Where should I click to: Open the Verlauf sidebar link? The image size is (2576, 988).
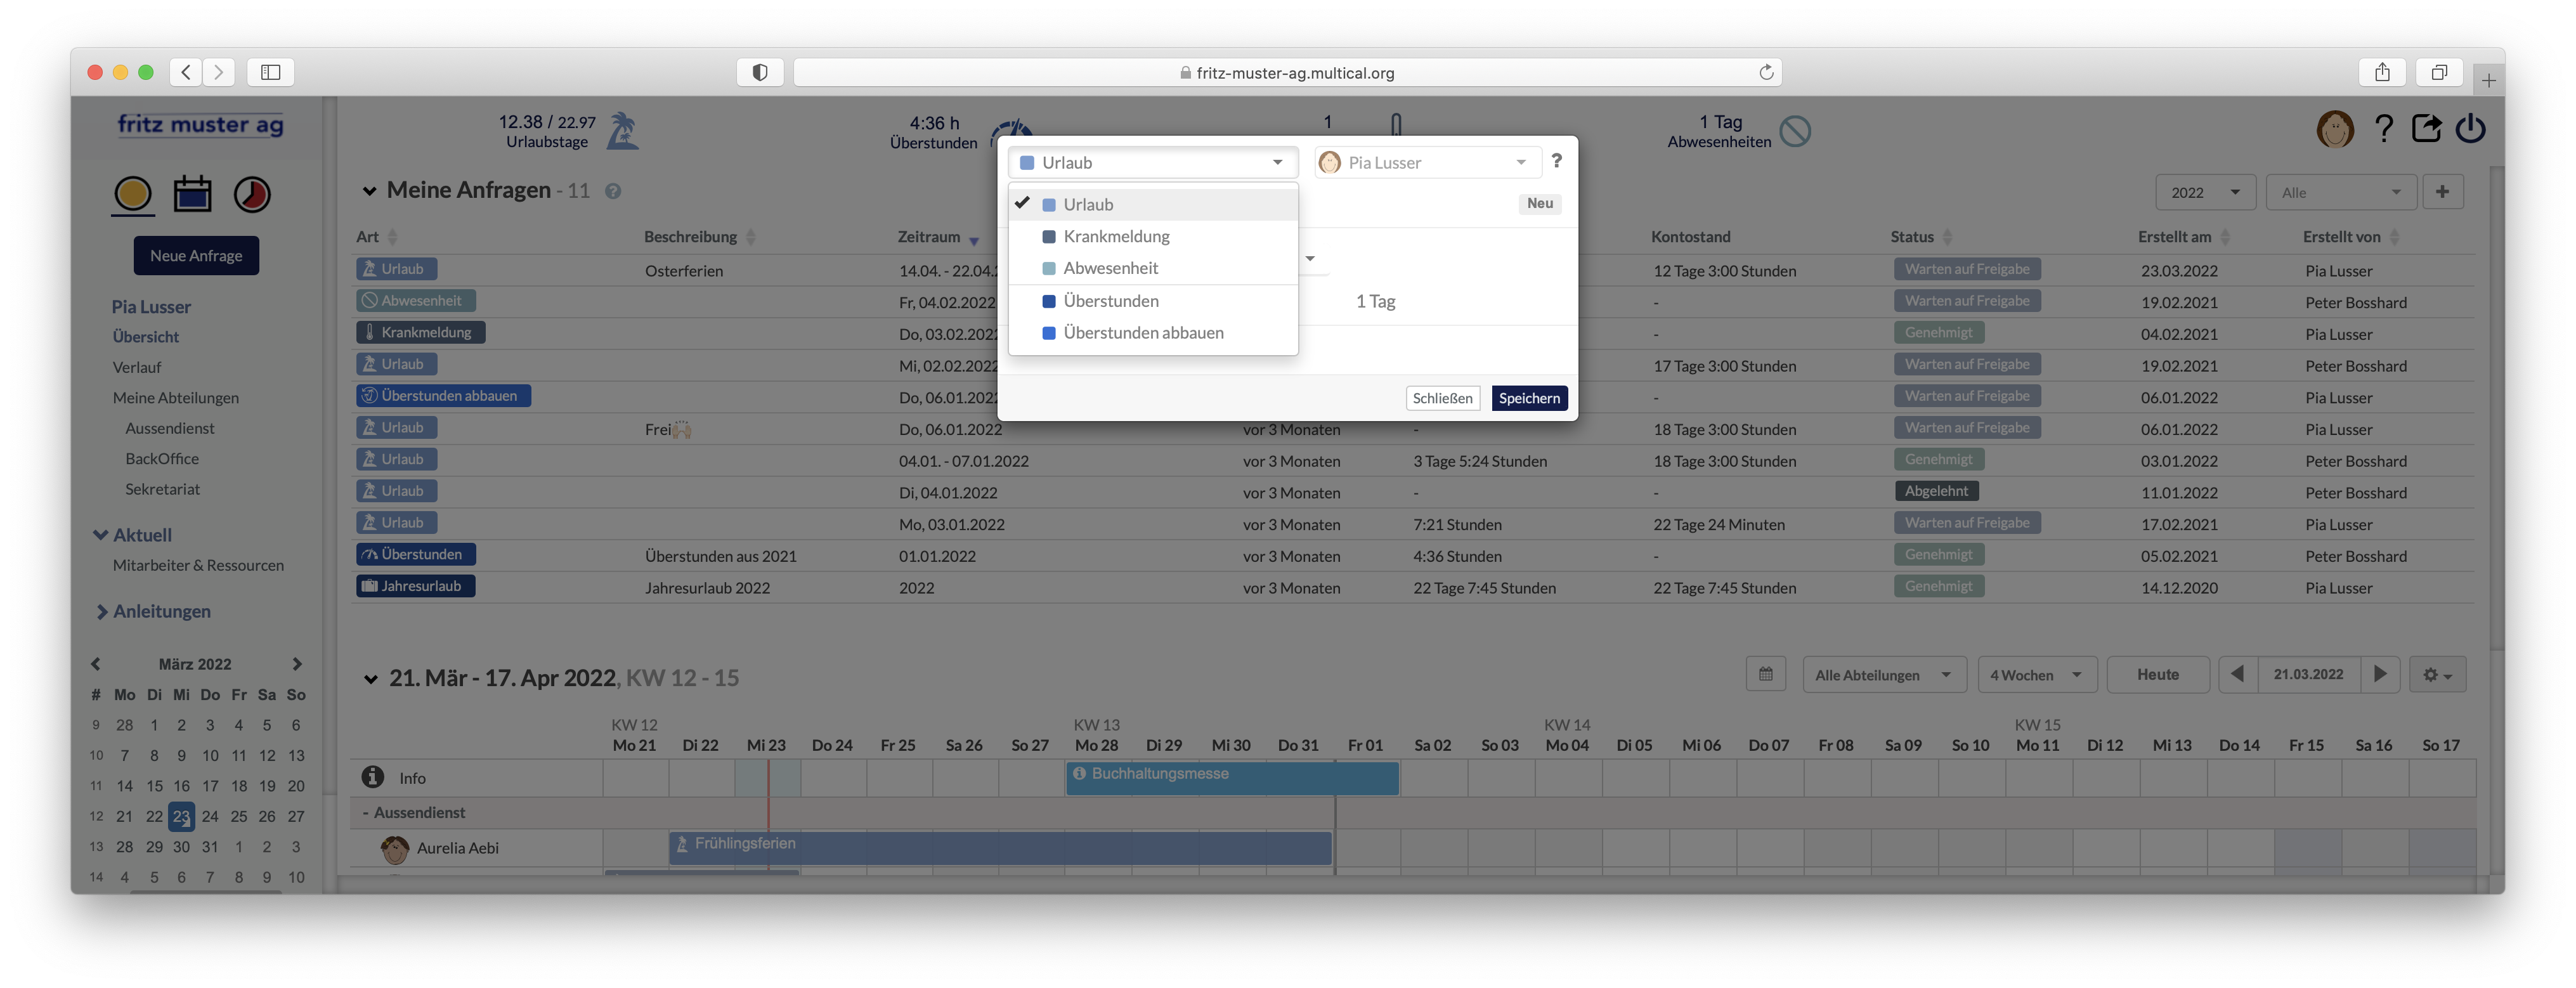137,367
